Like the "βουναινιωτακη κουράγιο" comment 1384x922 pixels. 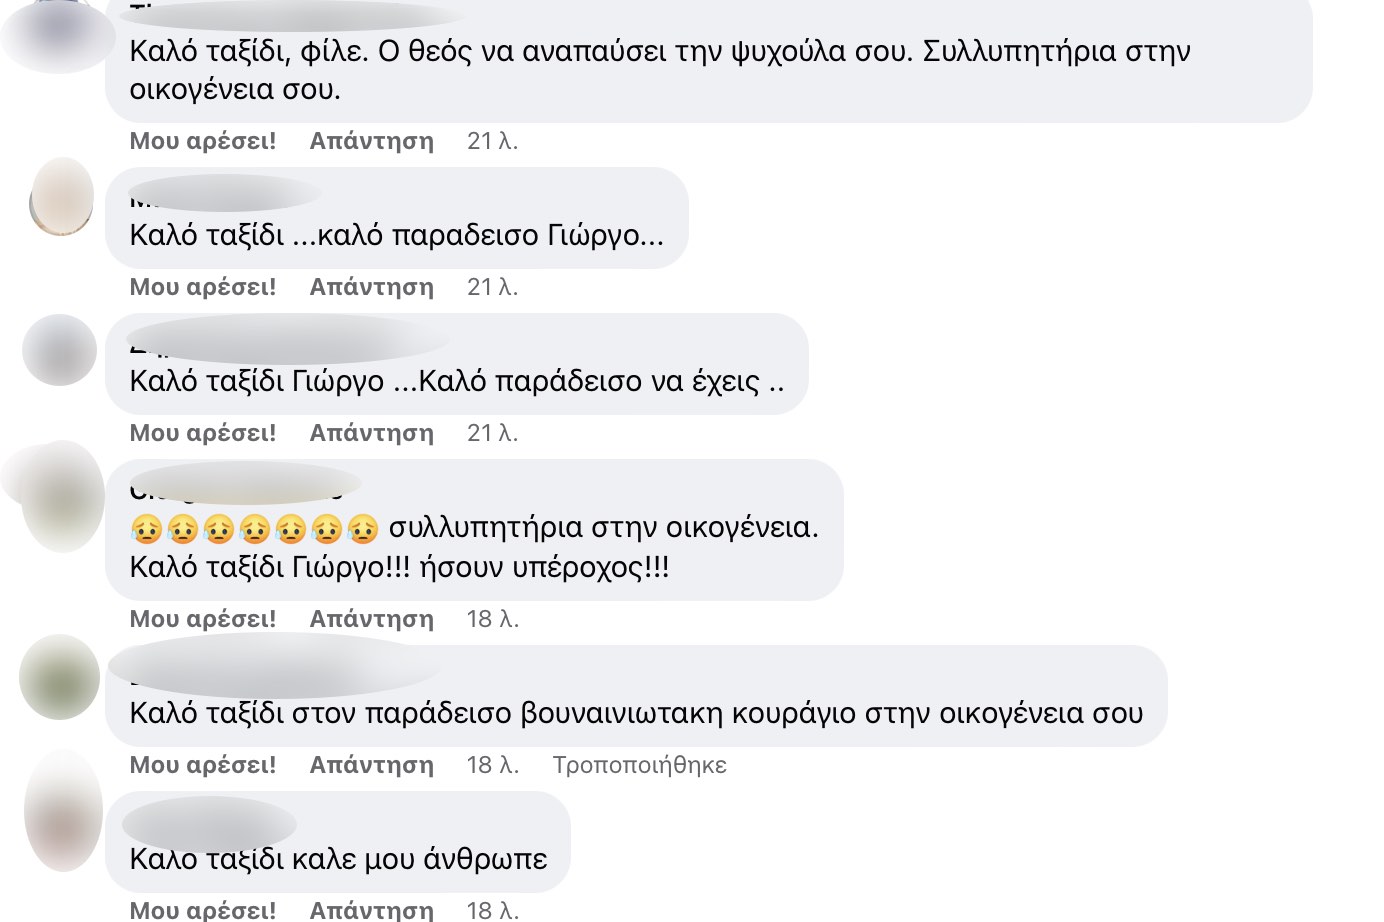click(202, 765)
